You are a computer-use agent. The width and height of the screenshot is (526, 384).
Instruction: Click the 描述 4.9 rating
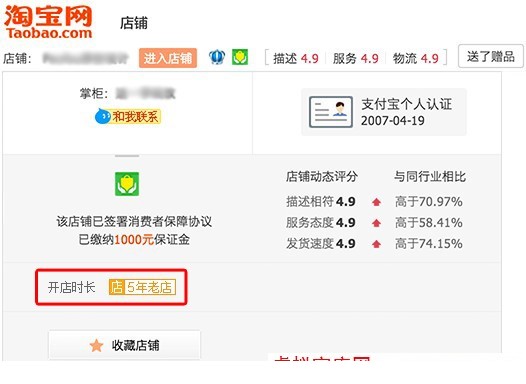pos(296,58)
